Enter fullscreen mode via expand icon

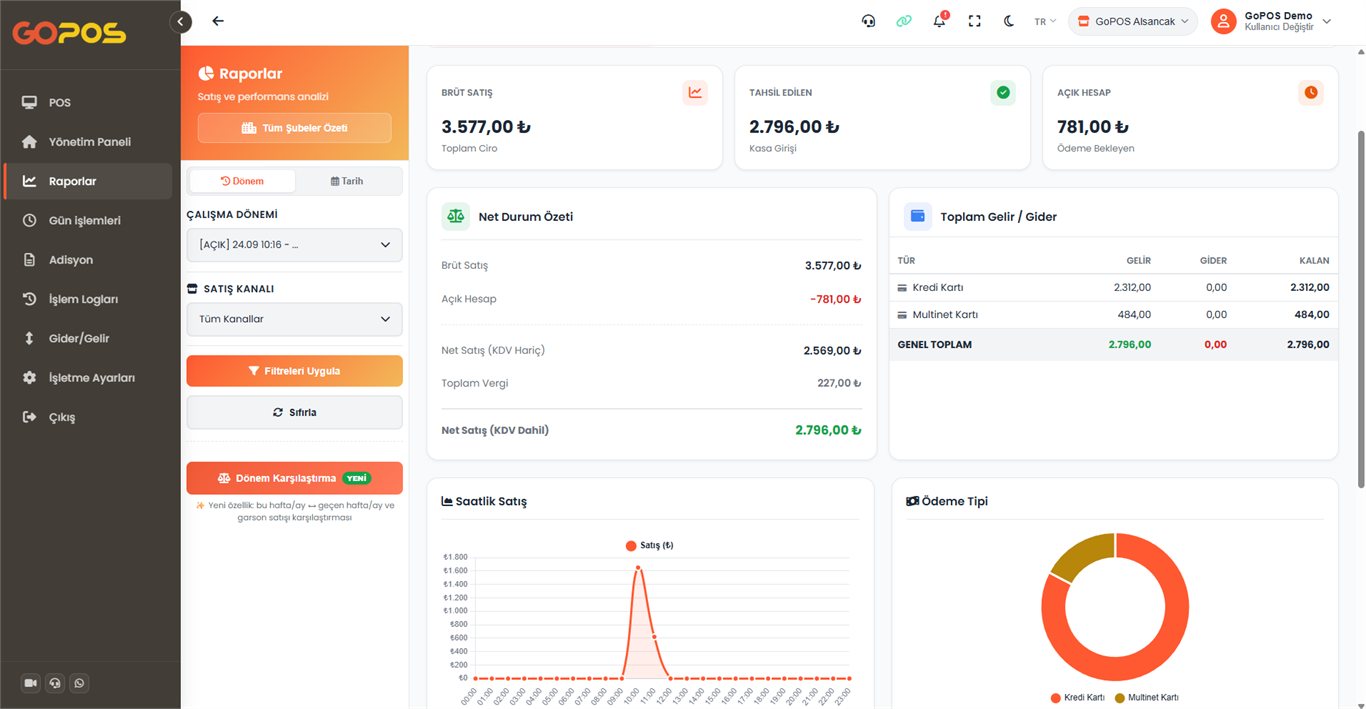click(x=975, y=21)
